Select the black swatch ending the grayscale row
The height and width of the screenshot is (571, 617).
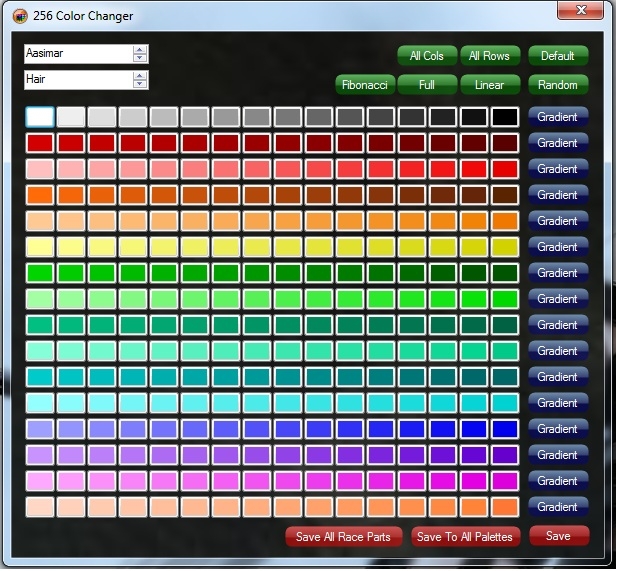(x=504, y=117)
